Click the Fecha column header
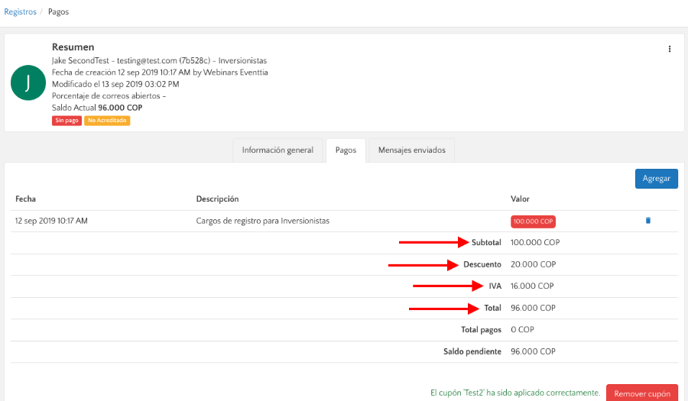Image resolution: width=688 pixels, height=401 pixels. pos(26,199)
